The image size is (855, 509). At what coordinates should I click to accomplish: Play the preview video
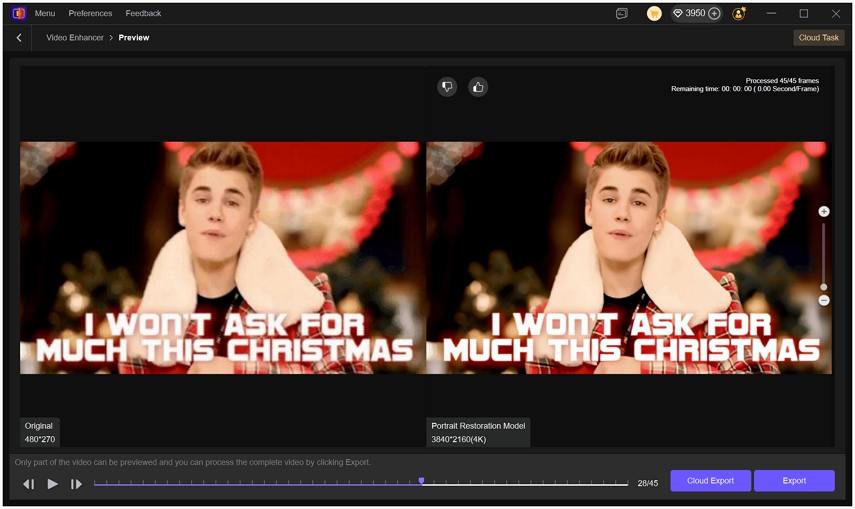pos(52,484)
